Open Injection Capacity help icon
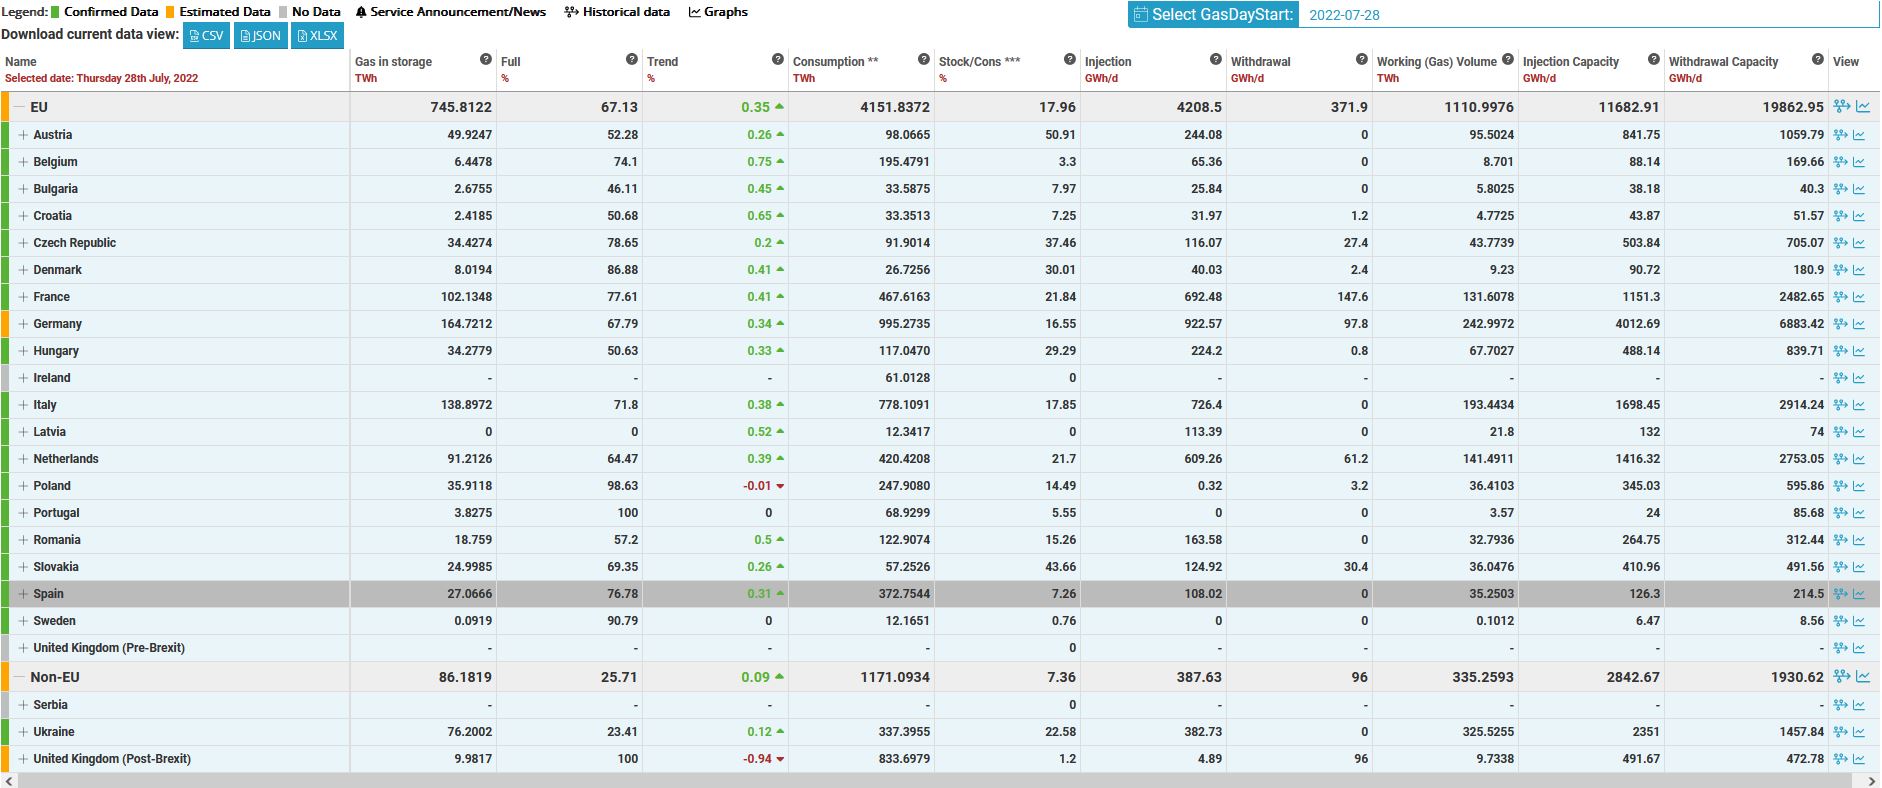 coord(1654,60)
